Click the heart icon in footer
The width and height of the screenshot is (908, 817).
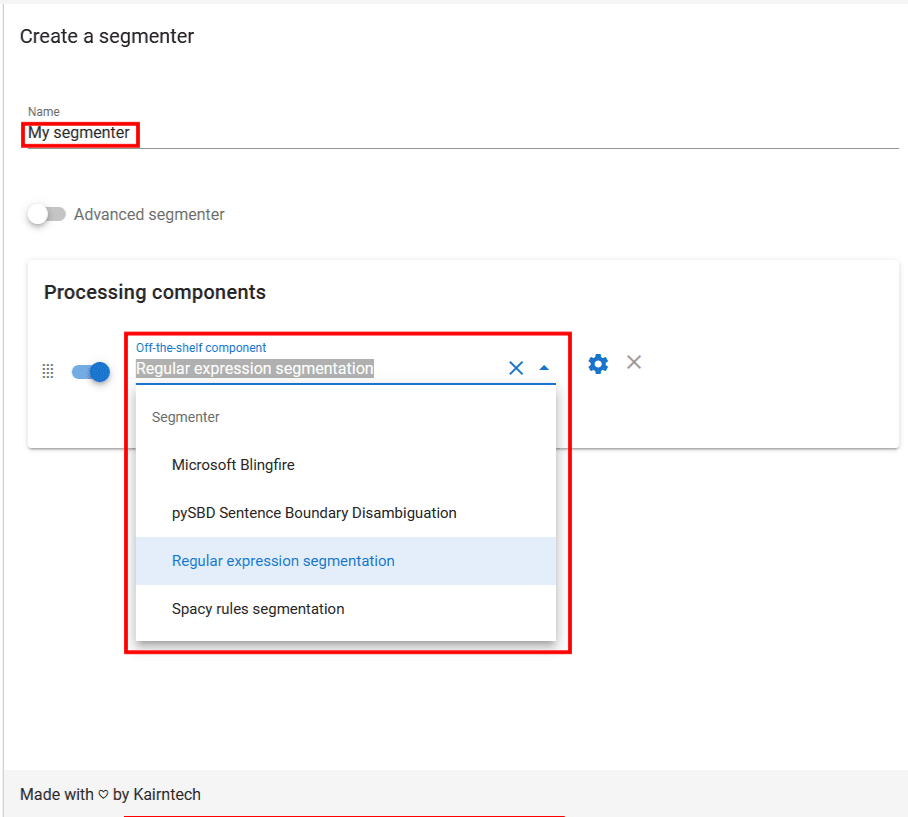pos(103,795)
